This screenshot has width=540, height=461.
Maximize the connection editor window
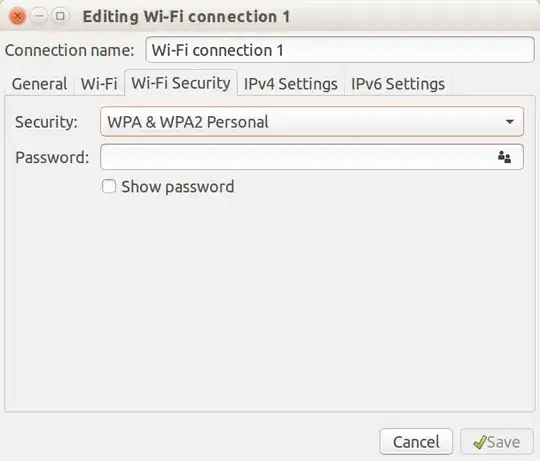[x=60, y=16]
